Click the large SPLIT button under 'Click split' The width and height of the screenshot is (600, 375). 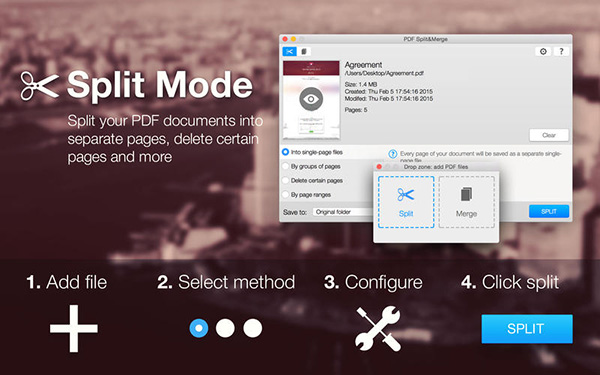[x=527, y=329]
